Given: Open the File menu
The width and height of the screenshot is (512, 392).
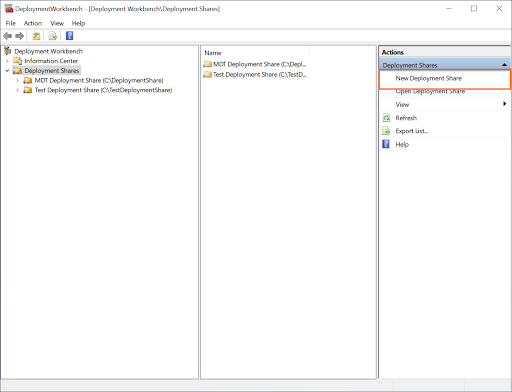Looking at the screenshot, I should point(11,23).
